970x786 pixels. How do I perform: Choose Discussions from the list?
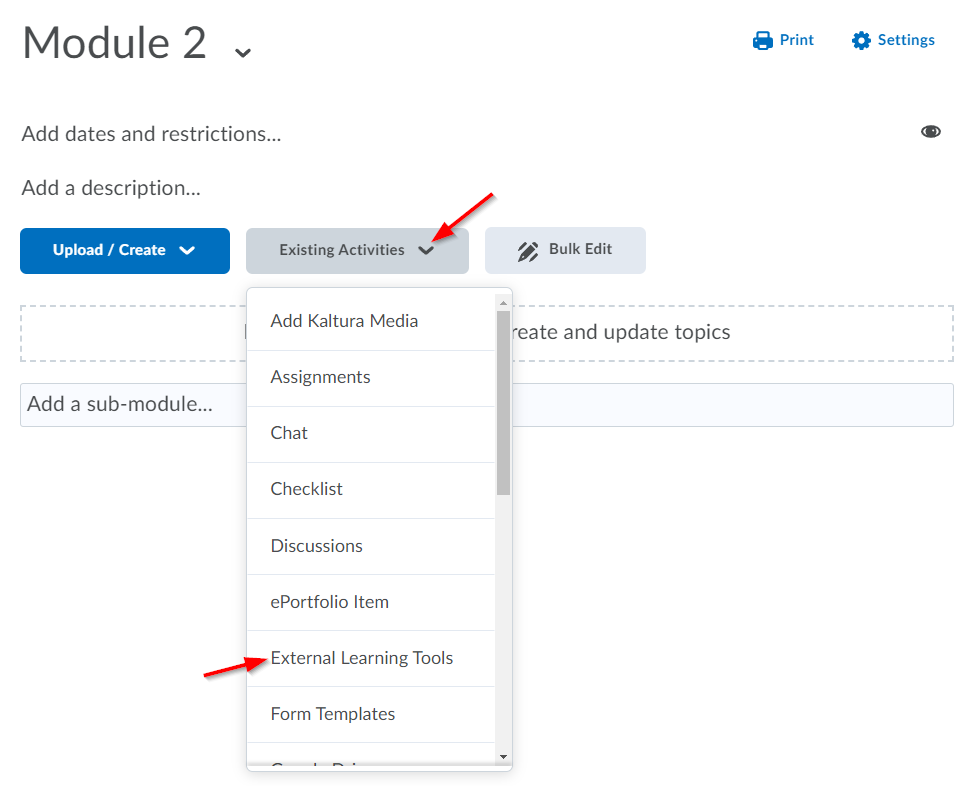pyautogui.click(x=316, y=546)
